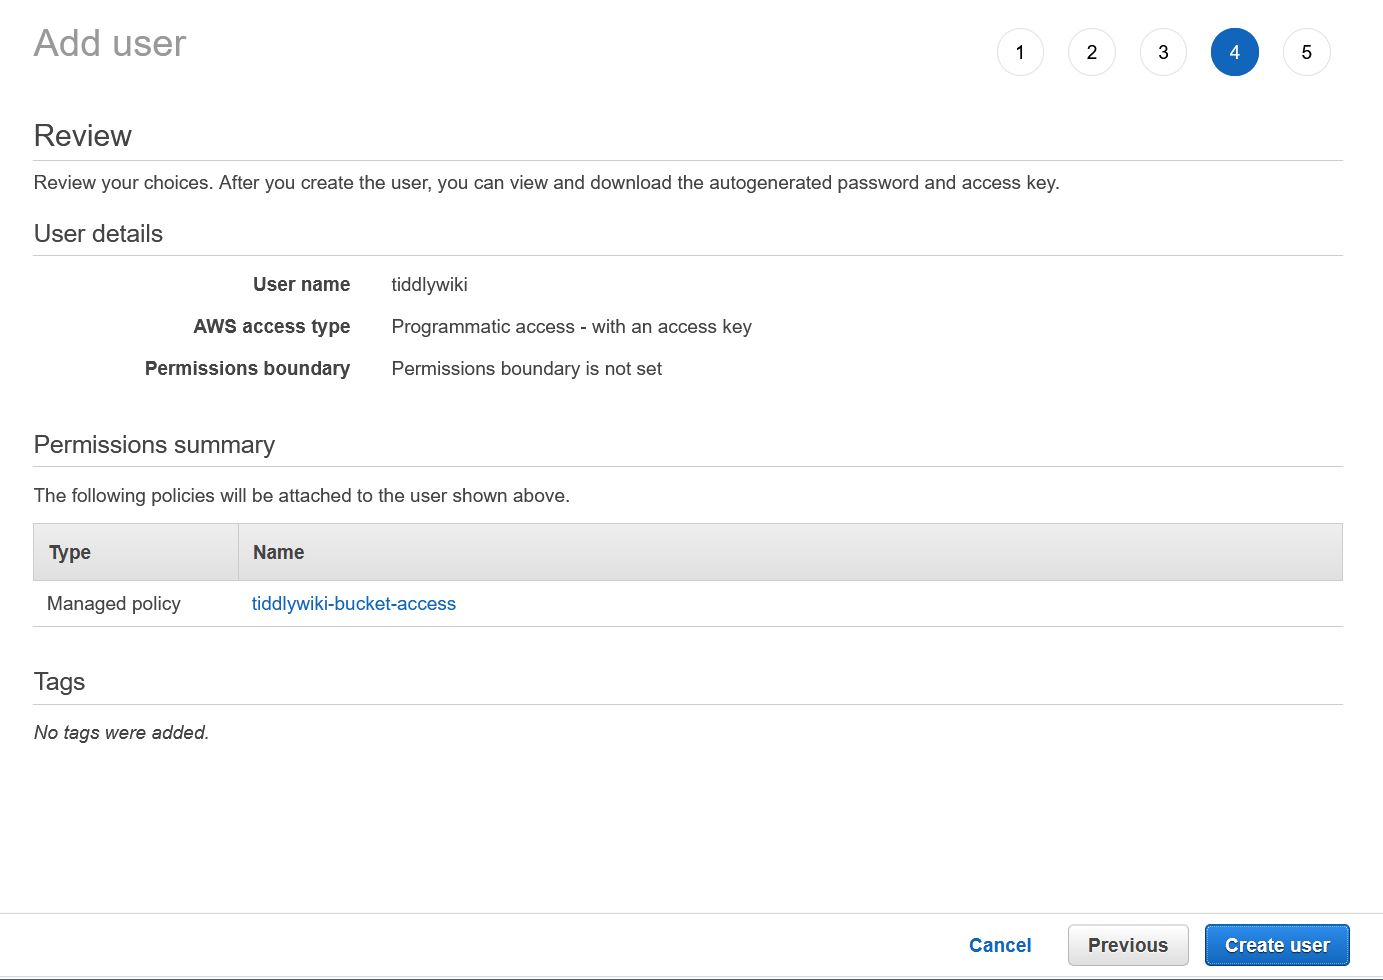The image size is (1383, 980).
Task: Click the Type column header
Action: 136,552
